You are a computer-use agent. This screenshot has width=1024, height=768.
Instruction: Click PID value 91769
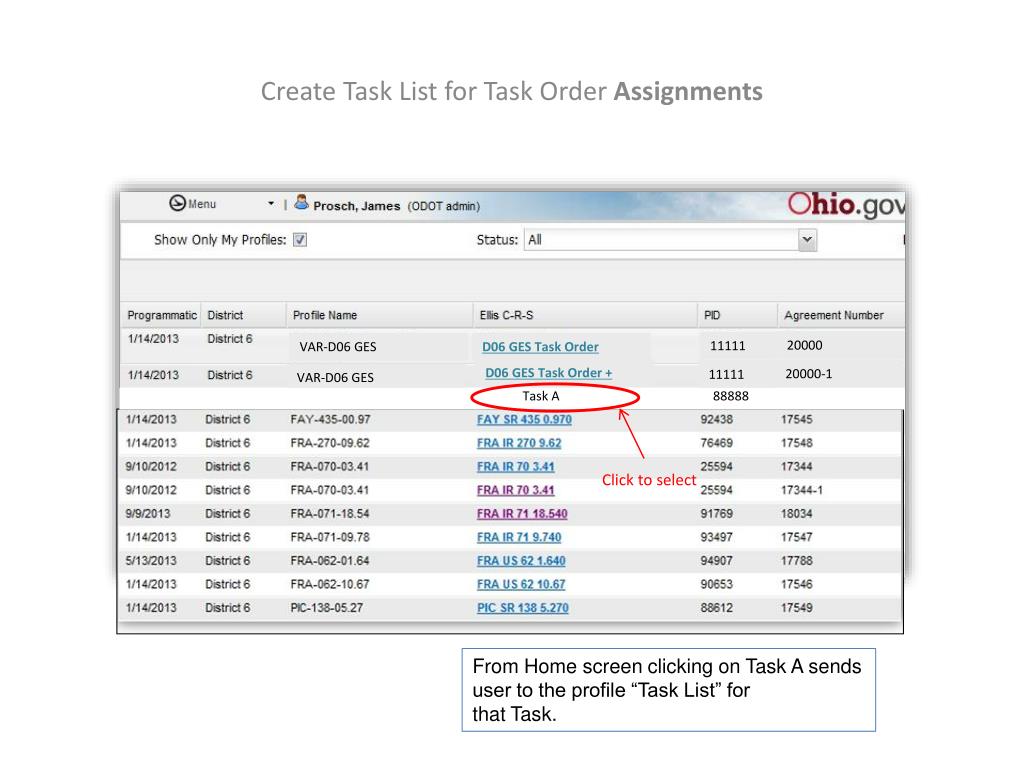[x=716, y=513]
